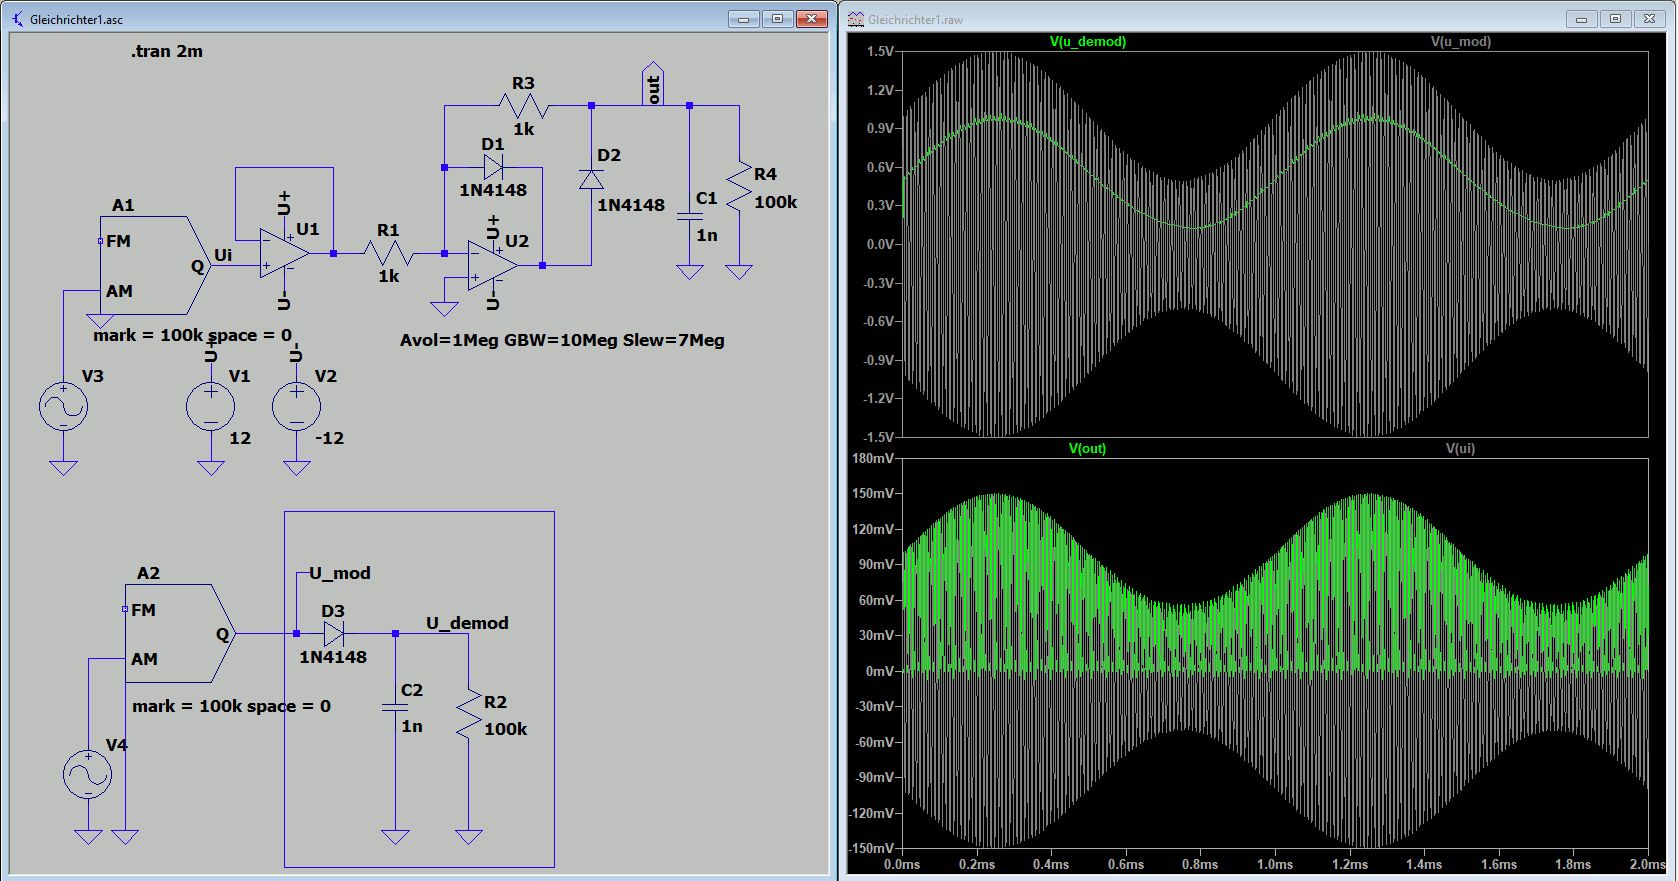Click the time axis at 1.0ms
Screen dimensions: 1678x881
(x=1275, y=864)
